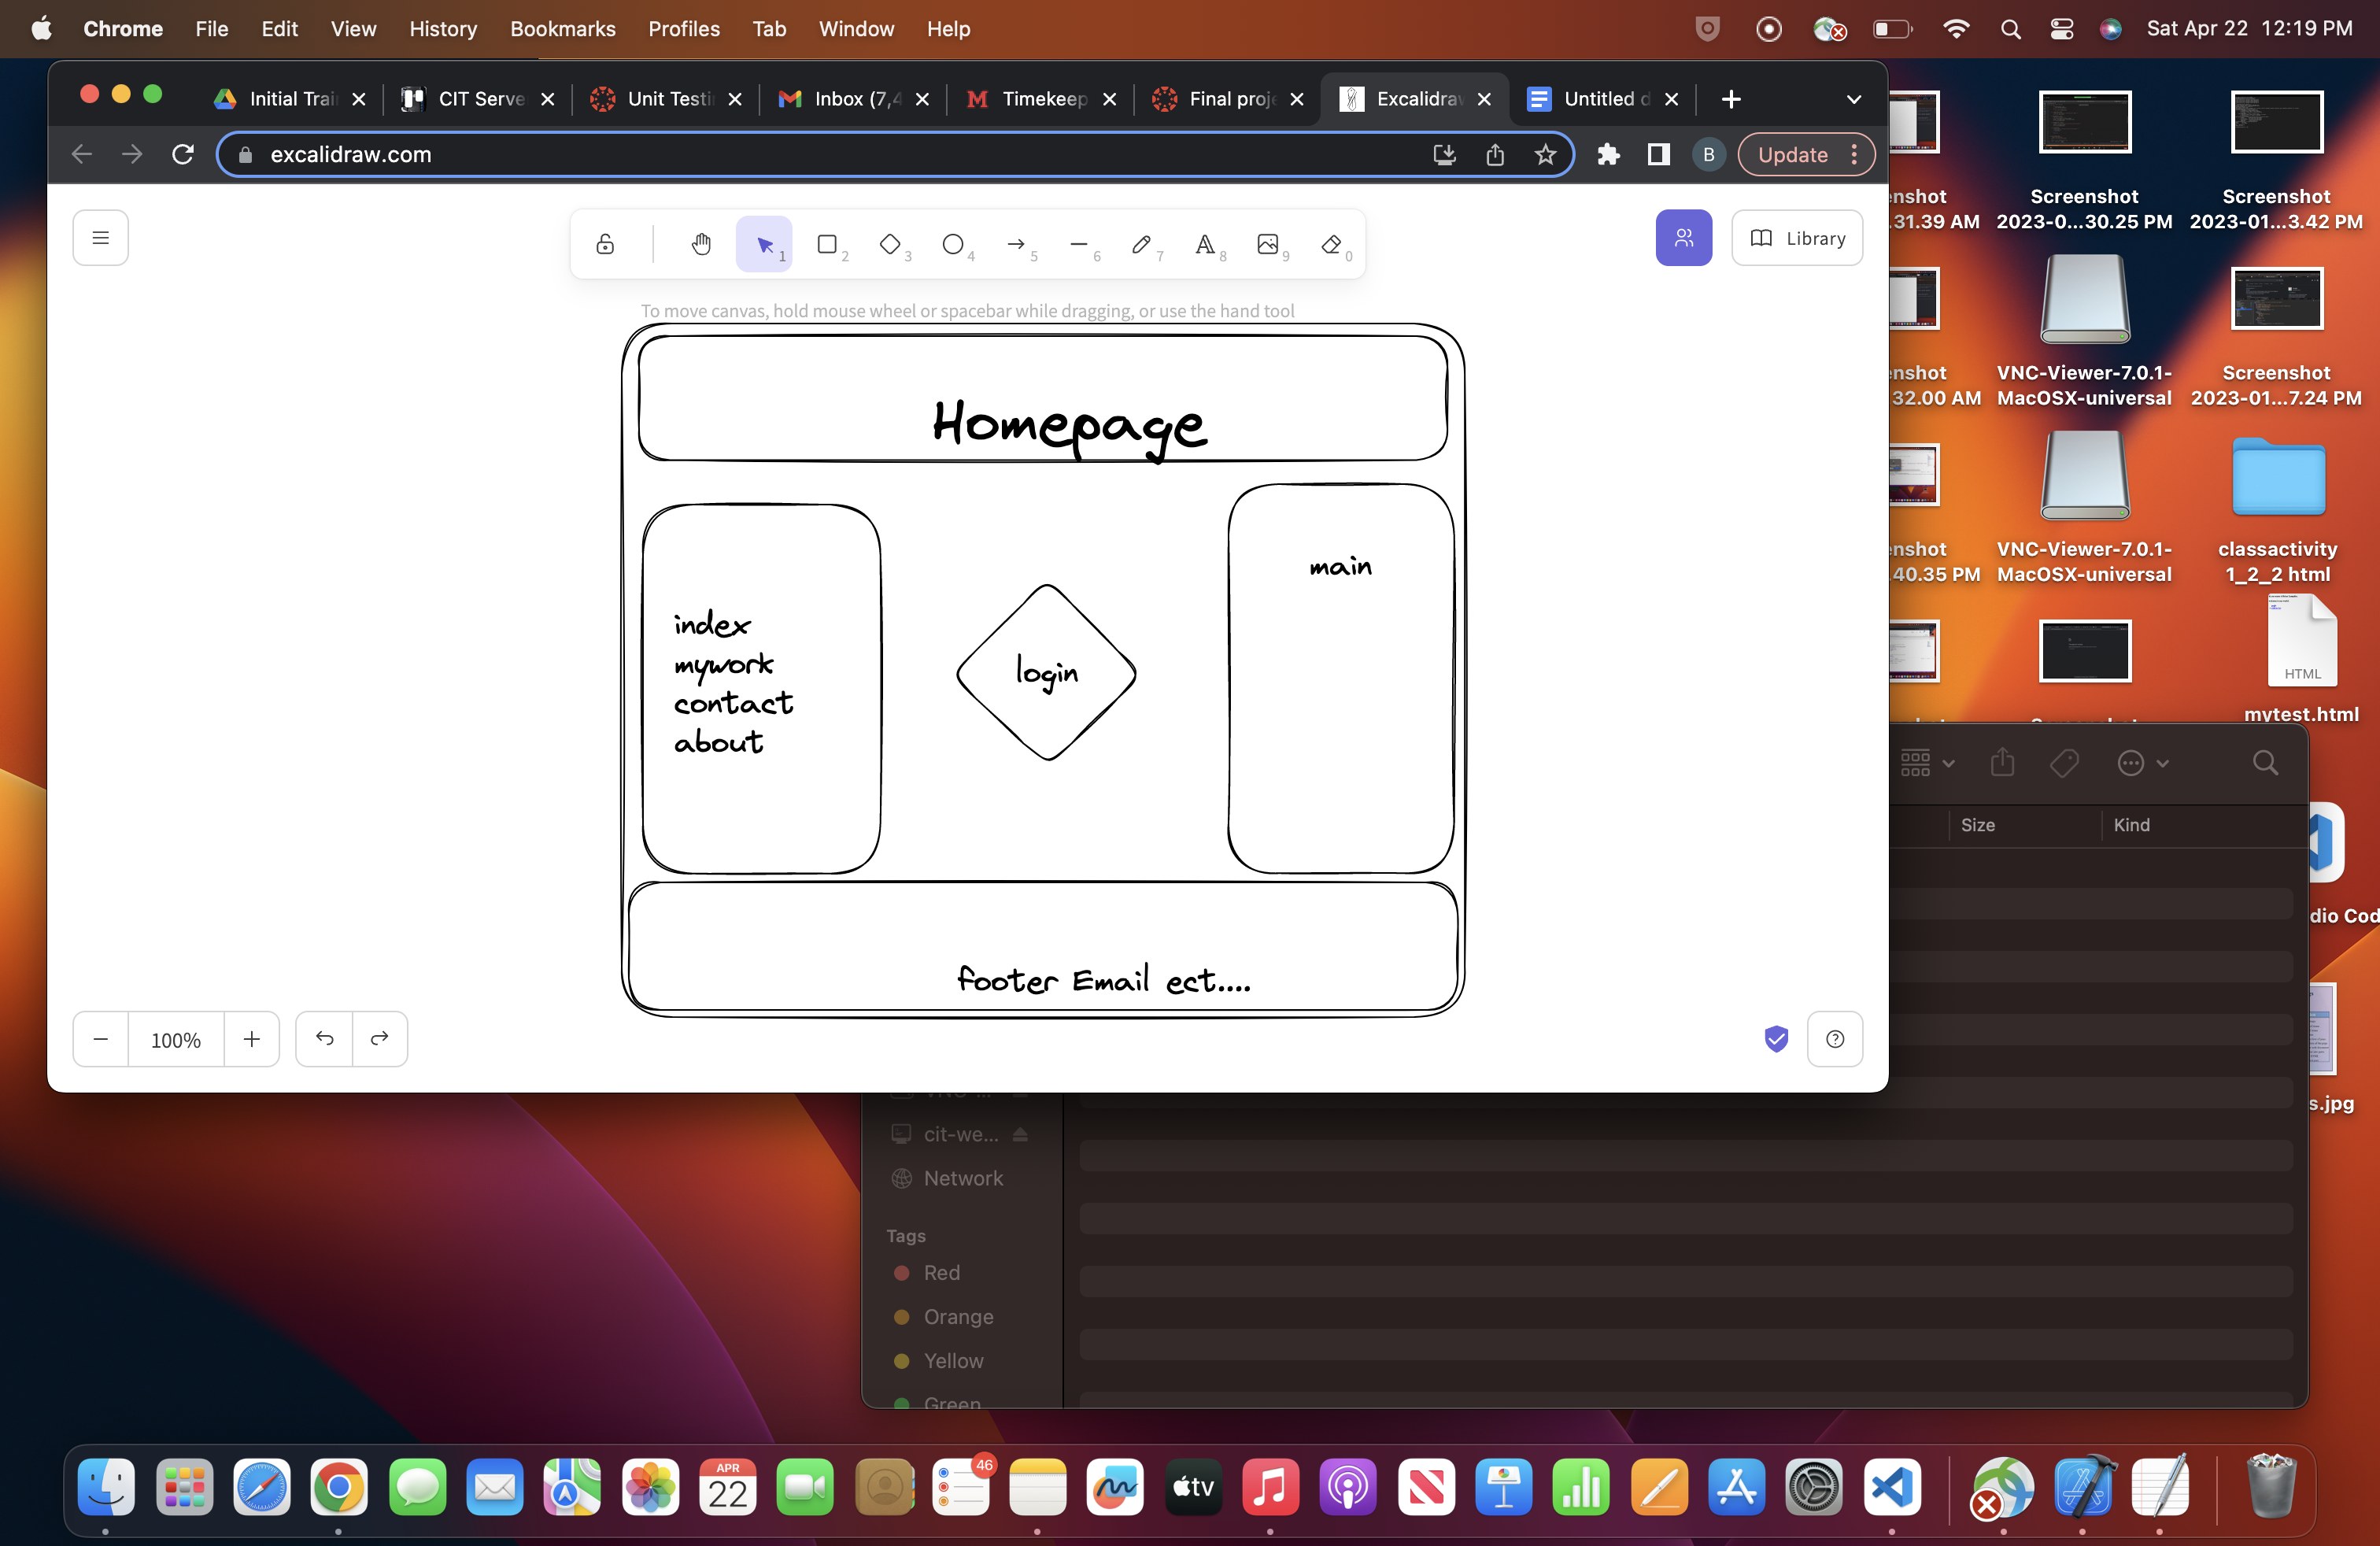Open the Chrome extensions puzzle icon
Screen dimensions: 2380x1546
point(1608,154)
